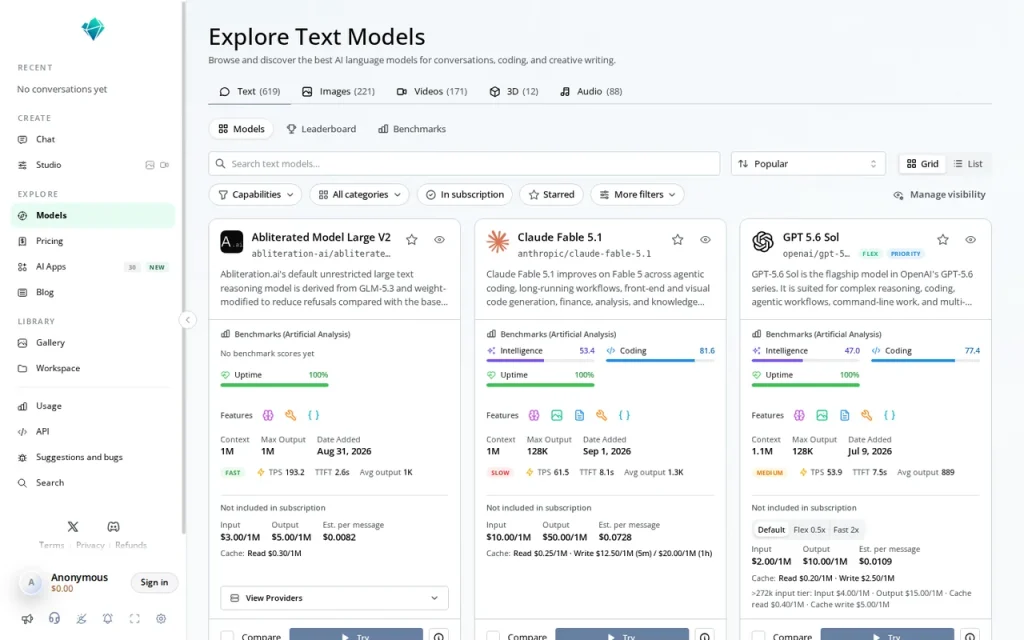Expand the More filters dropdown
The height and width of the screenshot is (640, 1024).
pyautogui.click(x=637, y=195)
